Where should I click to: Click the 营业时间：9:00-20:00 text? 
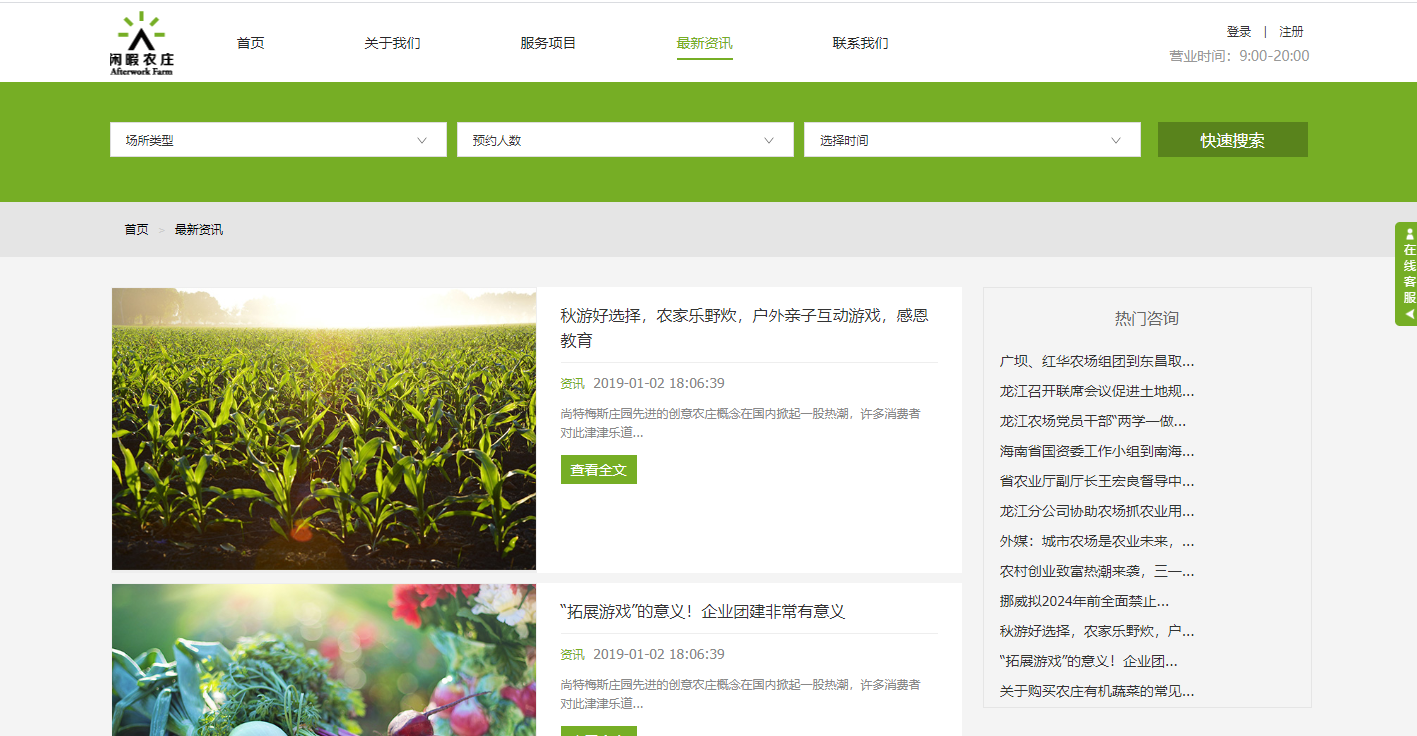click(x=1239, y=56)
